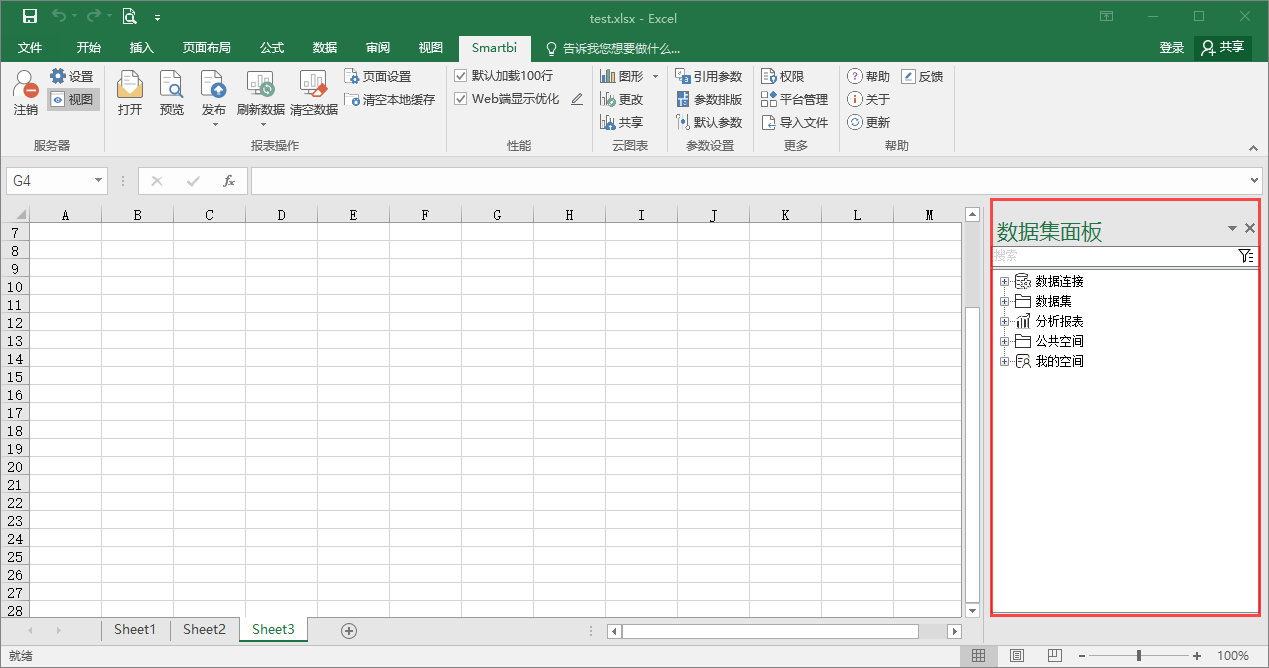Open a report with the 打开 icon

[130, 93]
